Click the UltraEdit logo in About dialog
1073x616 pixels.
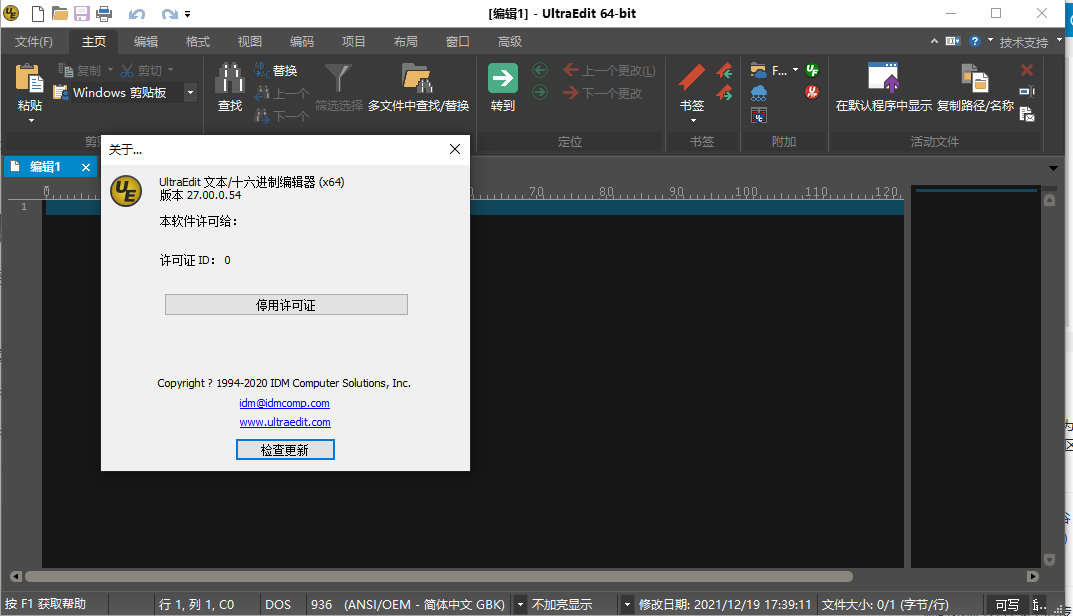[x=126, y=190]
